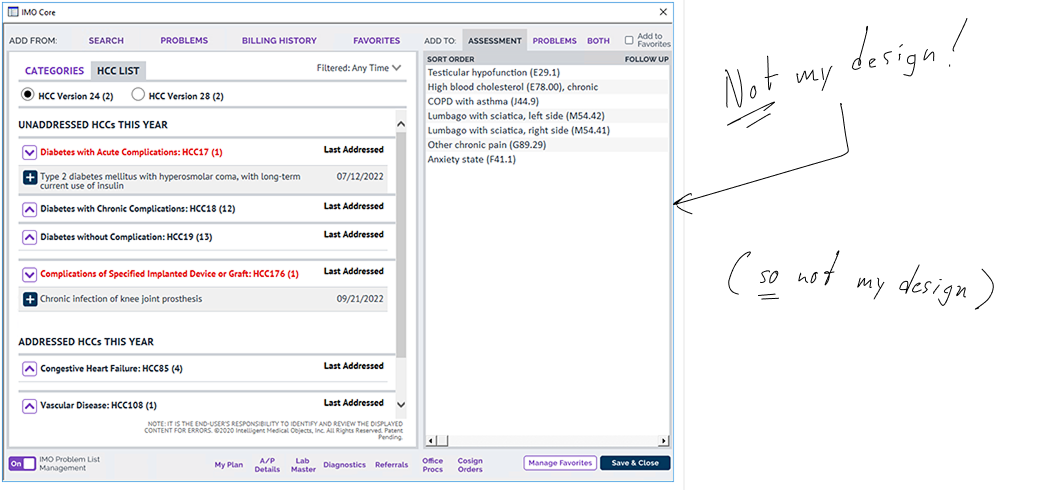
Task: Click assessment list horizontal scroll right arrow
Action: pyautogui.click(x=663, y=441)
